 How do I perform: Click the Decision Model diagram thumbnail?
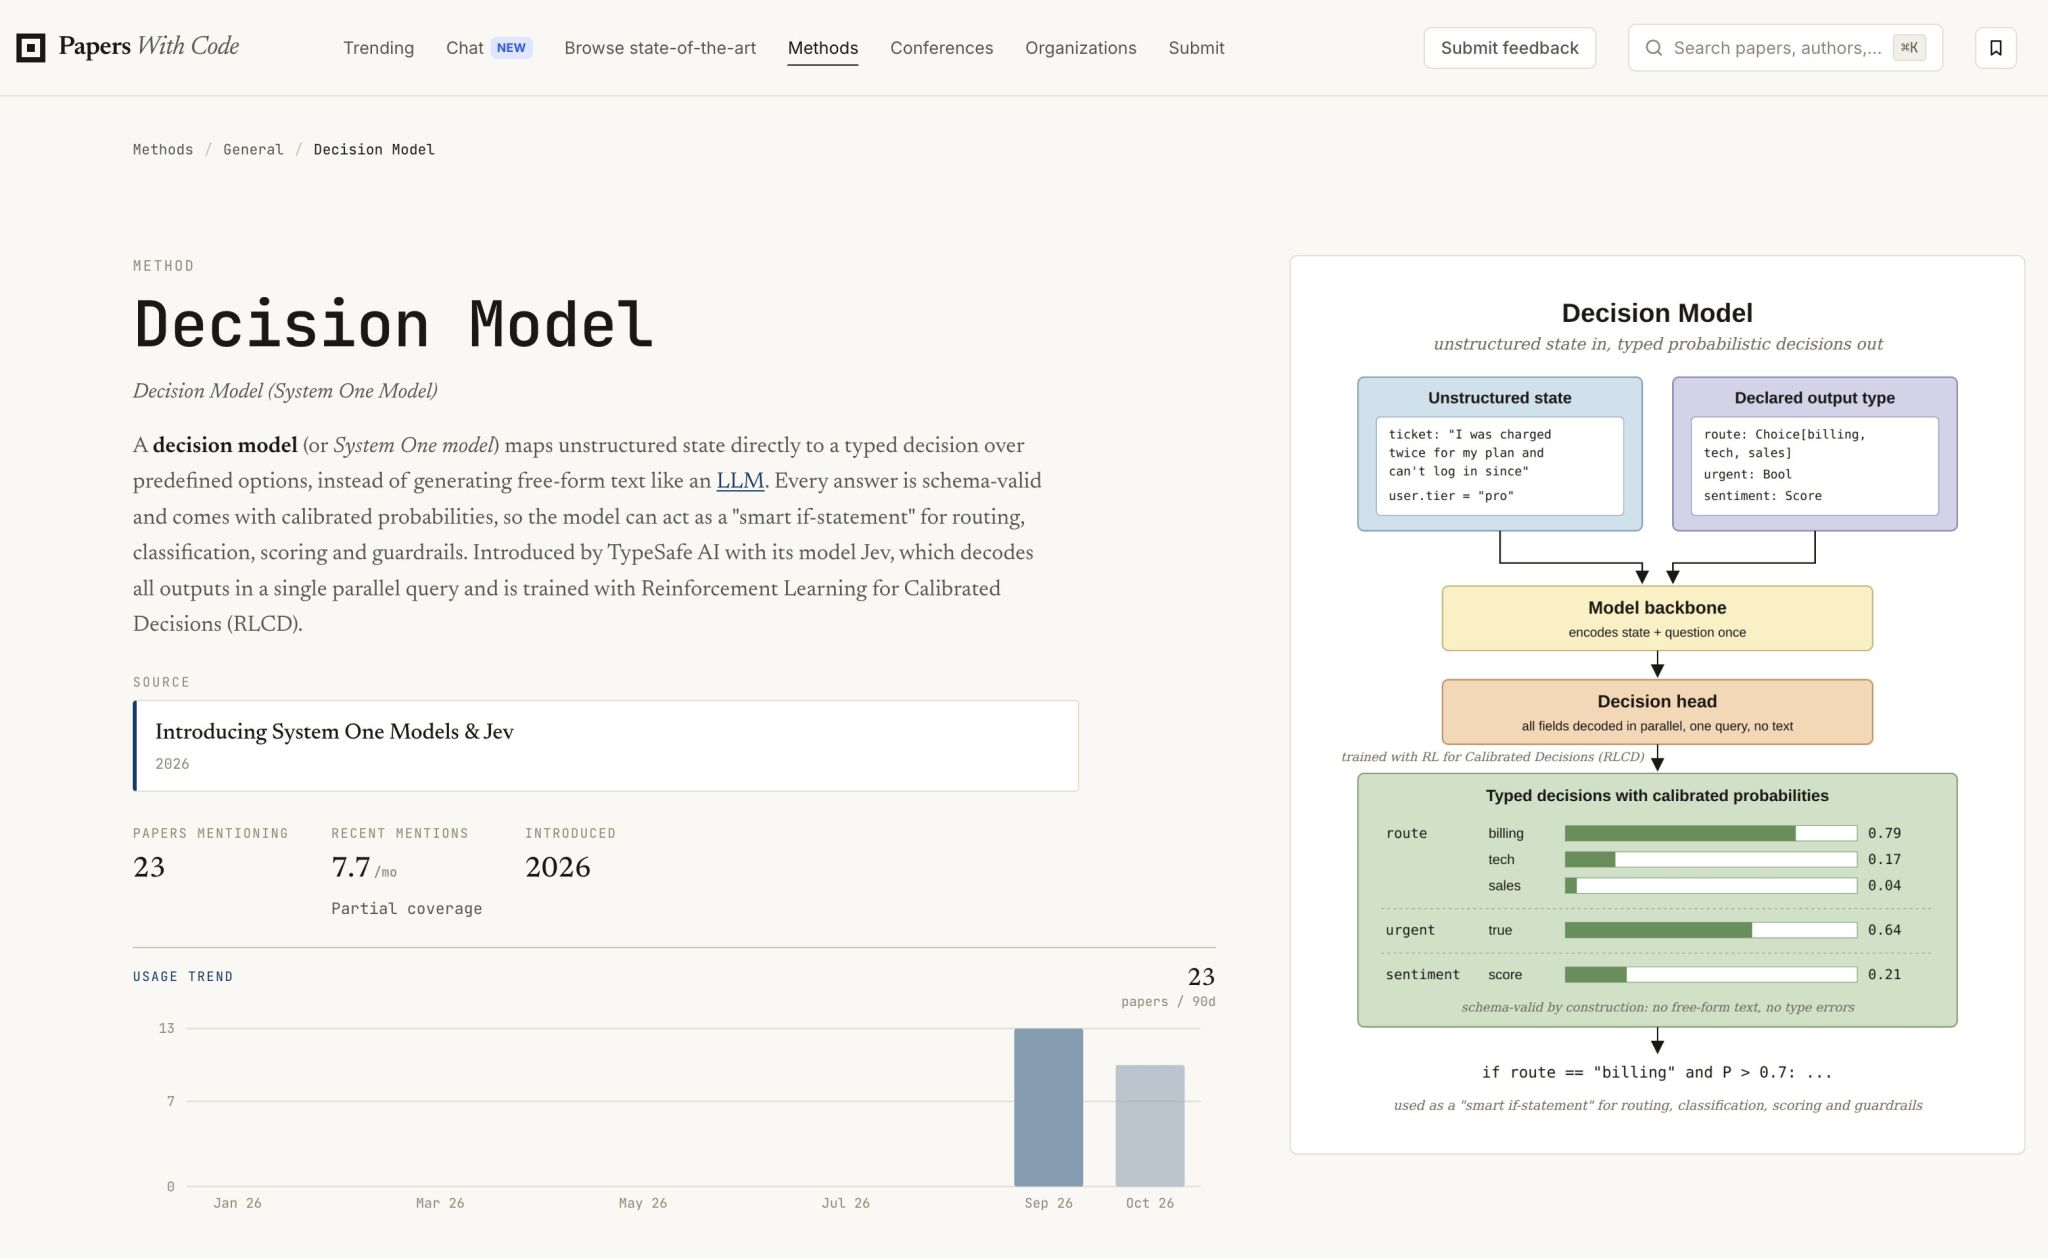pyautogui.click(x=1657, y=705)
